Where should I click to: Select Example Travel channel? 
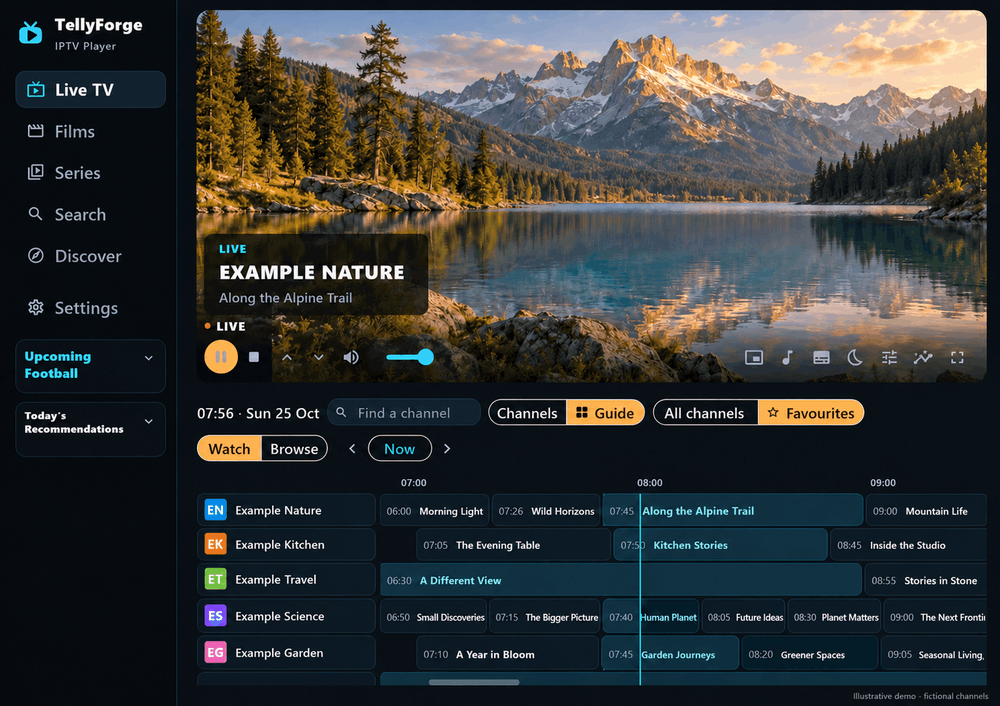click(286, 580)
